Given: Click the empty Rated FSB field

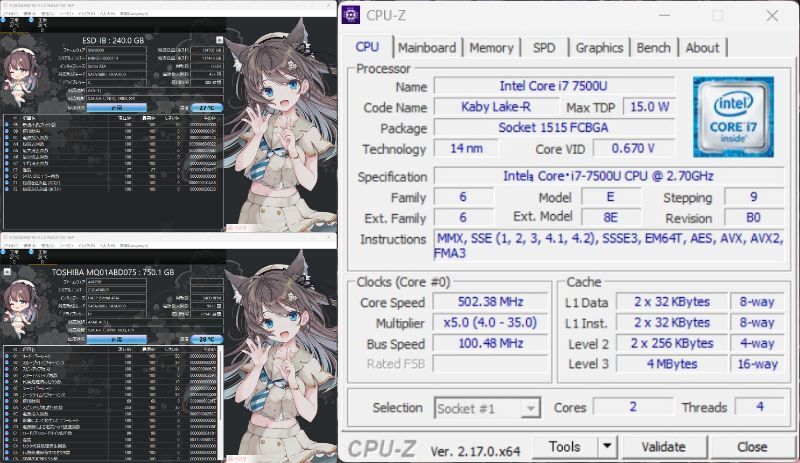Looking at the screenshot, I should 490,364.
